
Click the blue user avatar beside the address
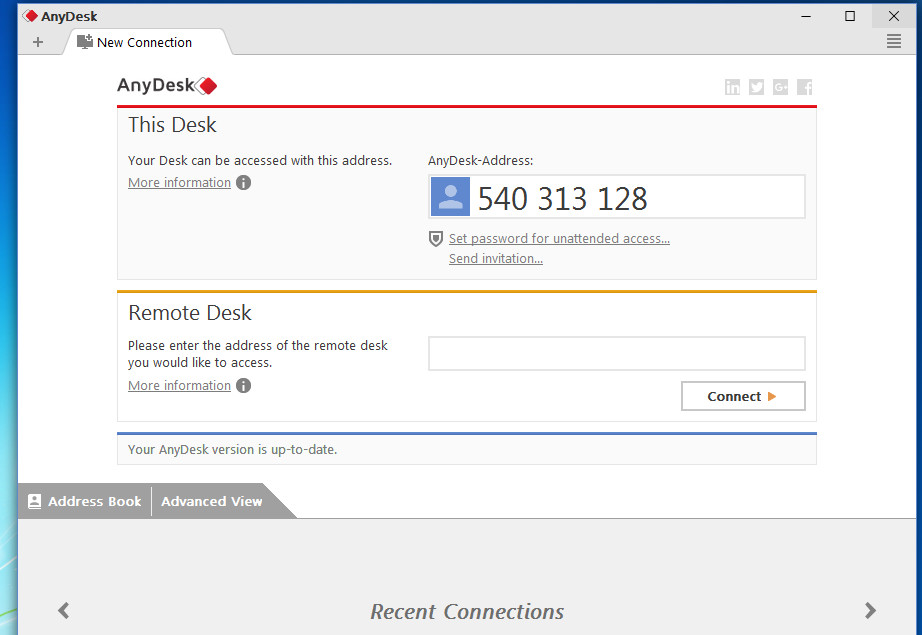(x=450, y=196)
